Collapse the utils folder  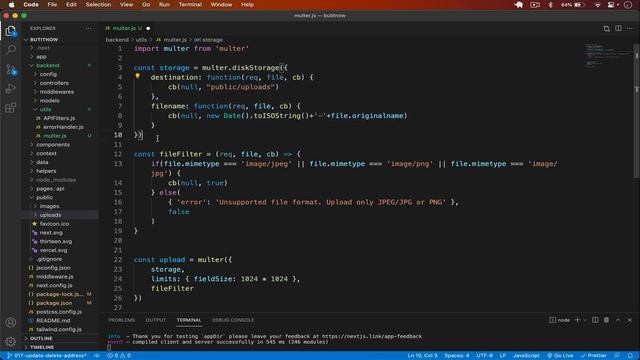45,109
